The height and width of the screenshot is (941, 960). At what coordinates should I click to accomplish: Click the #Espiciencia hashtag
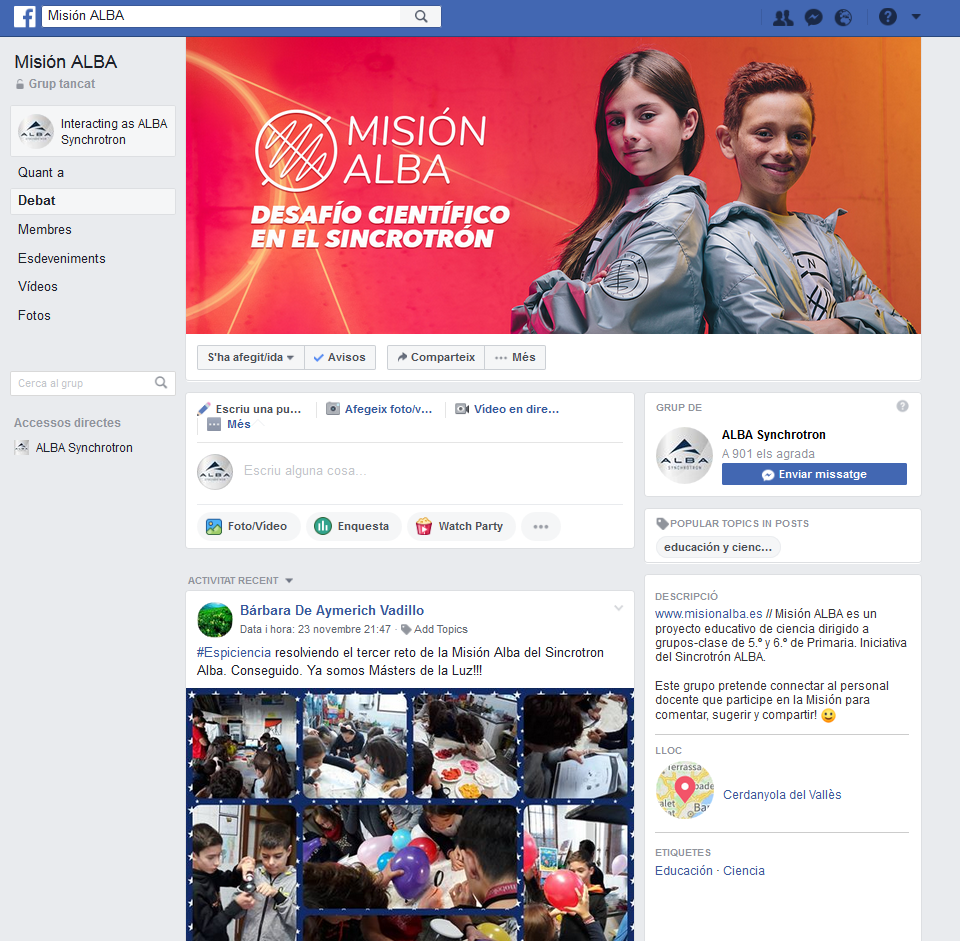234,653
